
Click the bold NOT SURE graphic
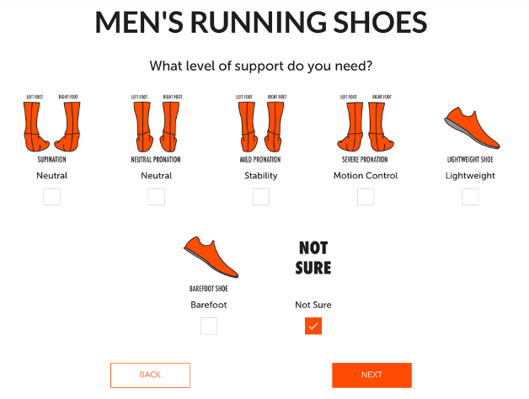tap(313, 258)
